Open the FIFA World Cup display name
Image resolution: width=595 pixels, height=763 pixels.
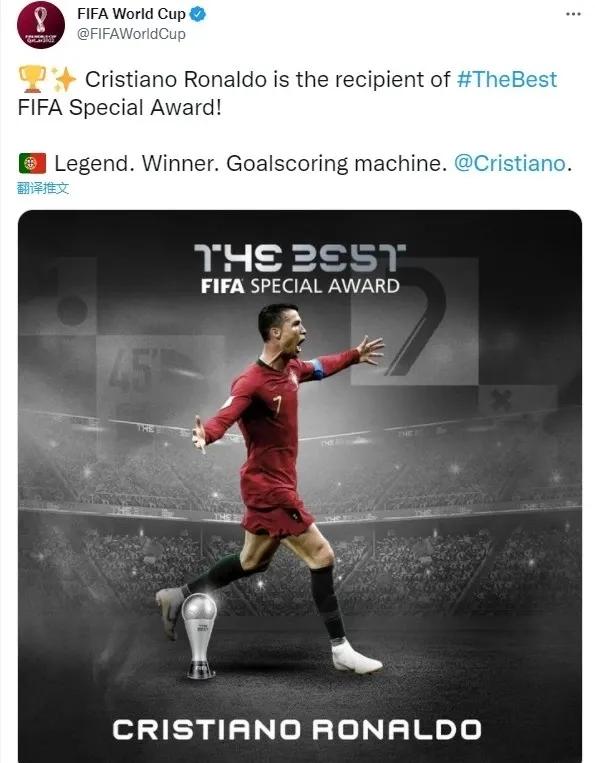(131, 14)
